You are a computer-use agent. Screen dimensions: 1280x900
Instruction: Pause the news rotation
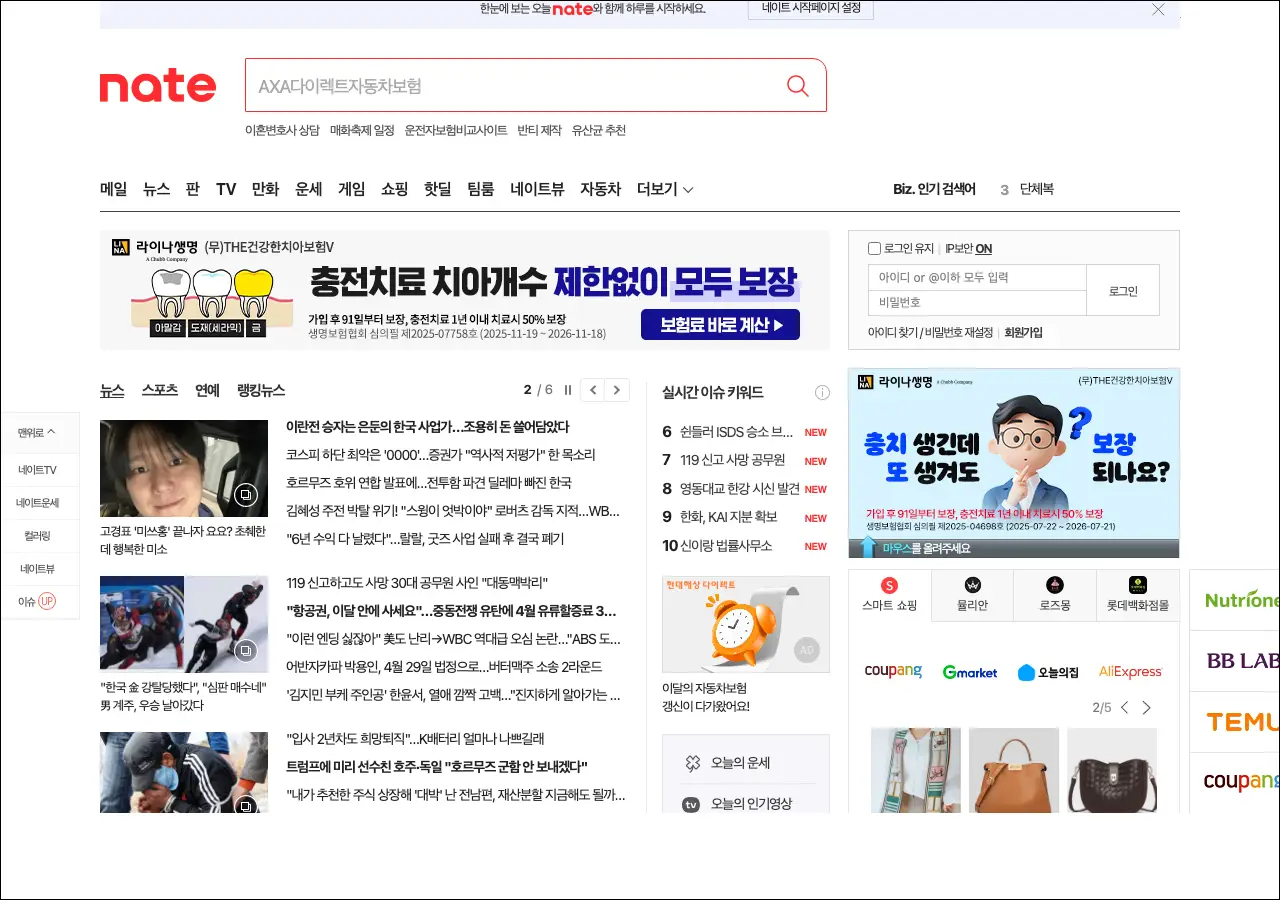pos(568,390)
